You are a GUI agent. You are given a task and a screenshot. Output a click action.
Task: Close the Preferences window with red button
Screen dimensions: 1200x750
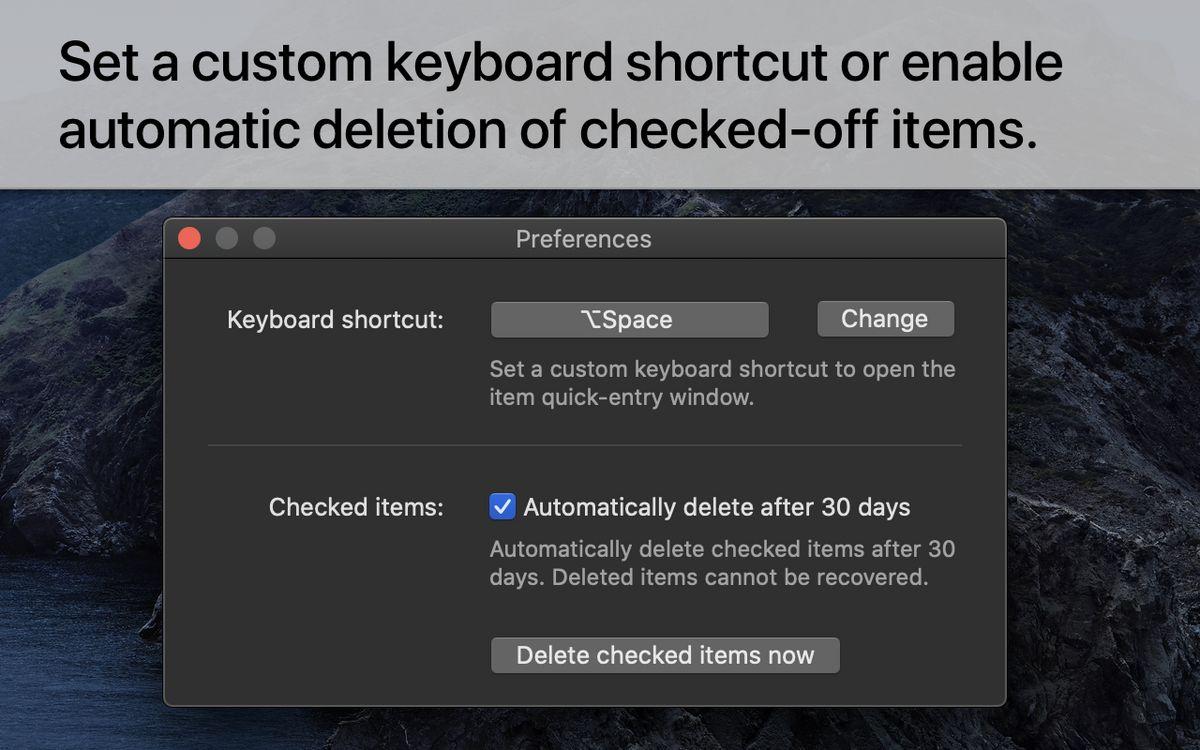pos(189,239)
